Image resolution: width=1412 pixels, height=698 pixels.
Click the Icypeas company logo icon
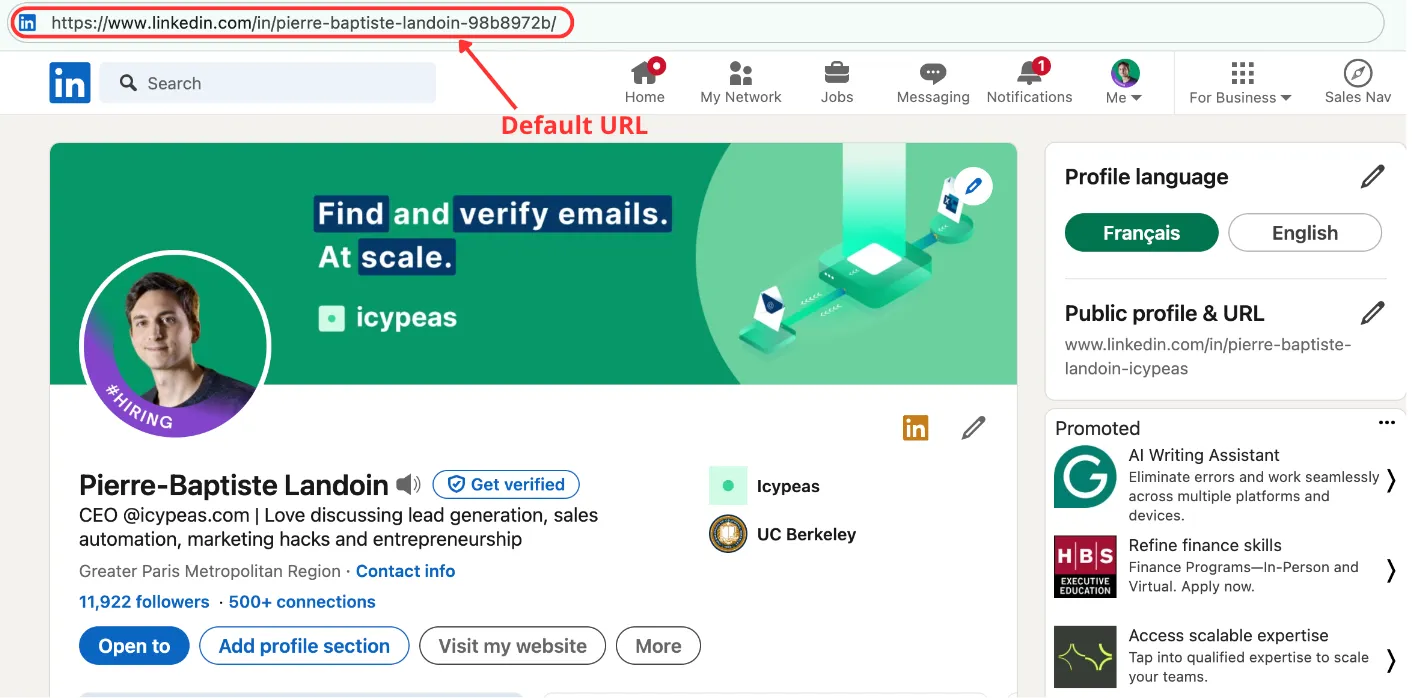click(x=728, y=486)
